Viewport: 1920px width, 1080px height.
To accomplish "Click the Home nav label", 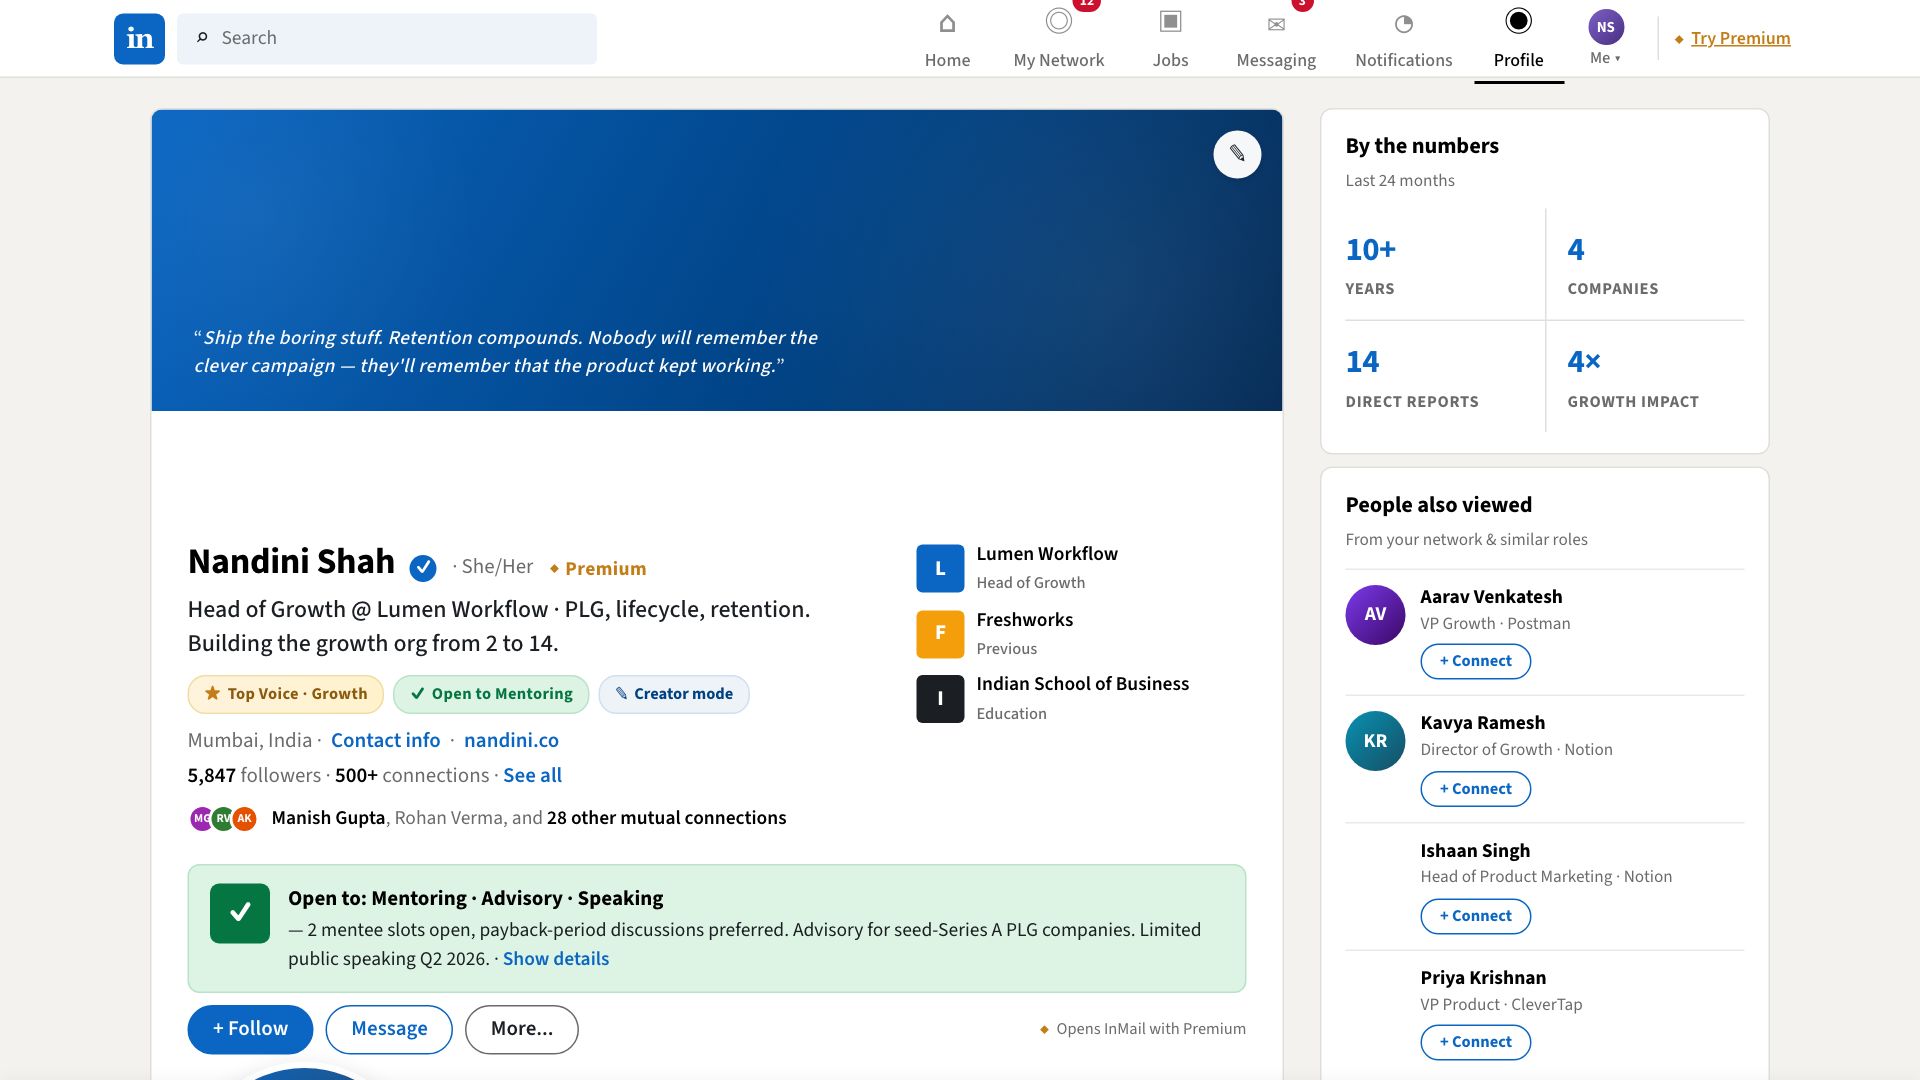I will 947,60.
